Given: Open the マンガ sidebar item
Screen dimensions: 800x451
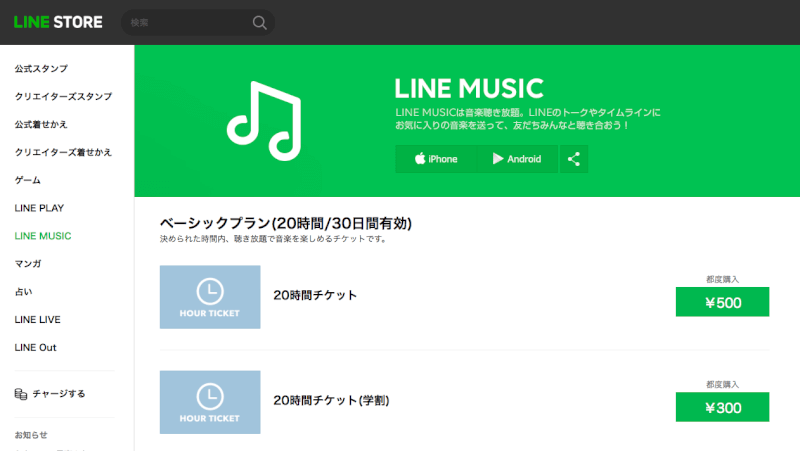Looking at the screenshot, I should coord(28,264).
